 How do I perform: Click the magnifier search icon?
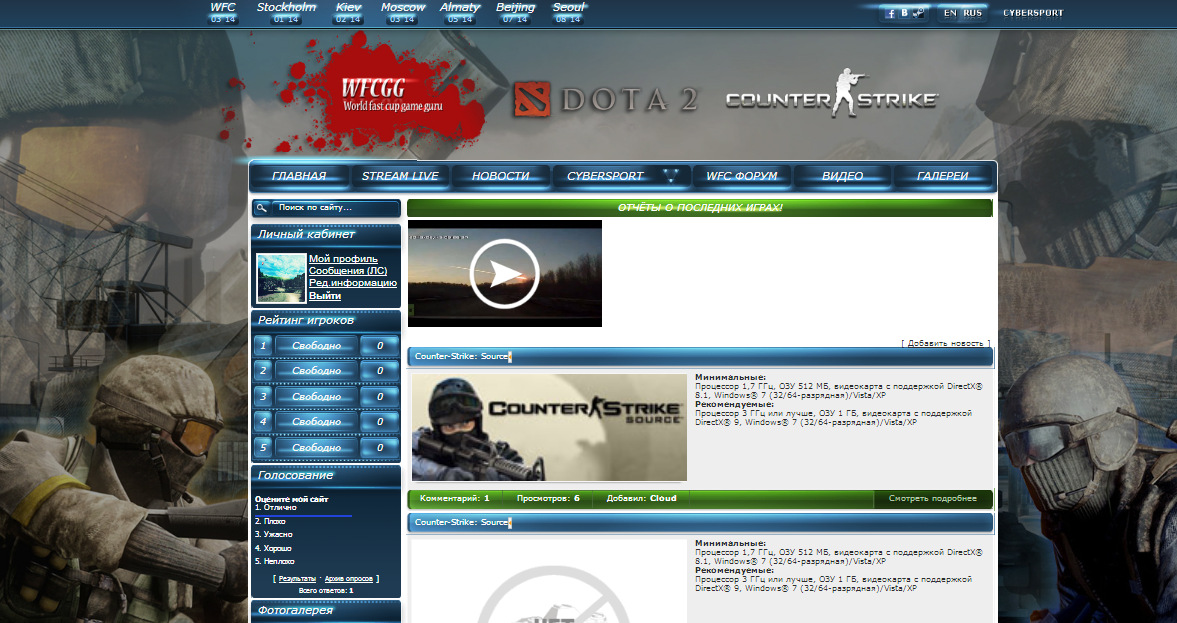coord(261,208)
